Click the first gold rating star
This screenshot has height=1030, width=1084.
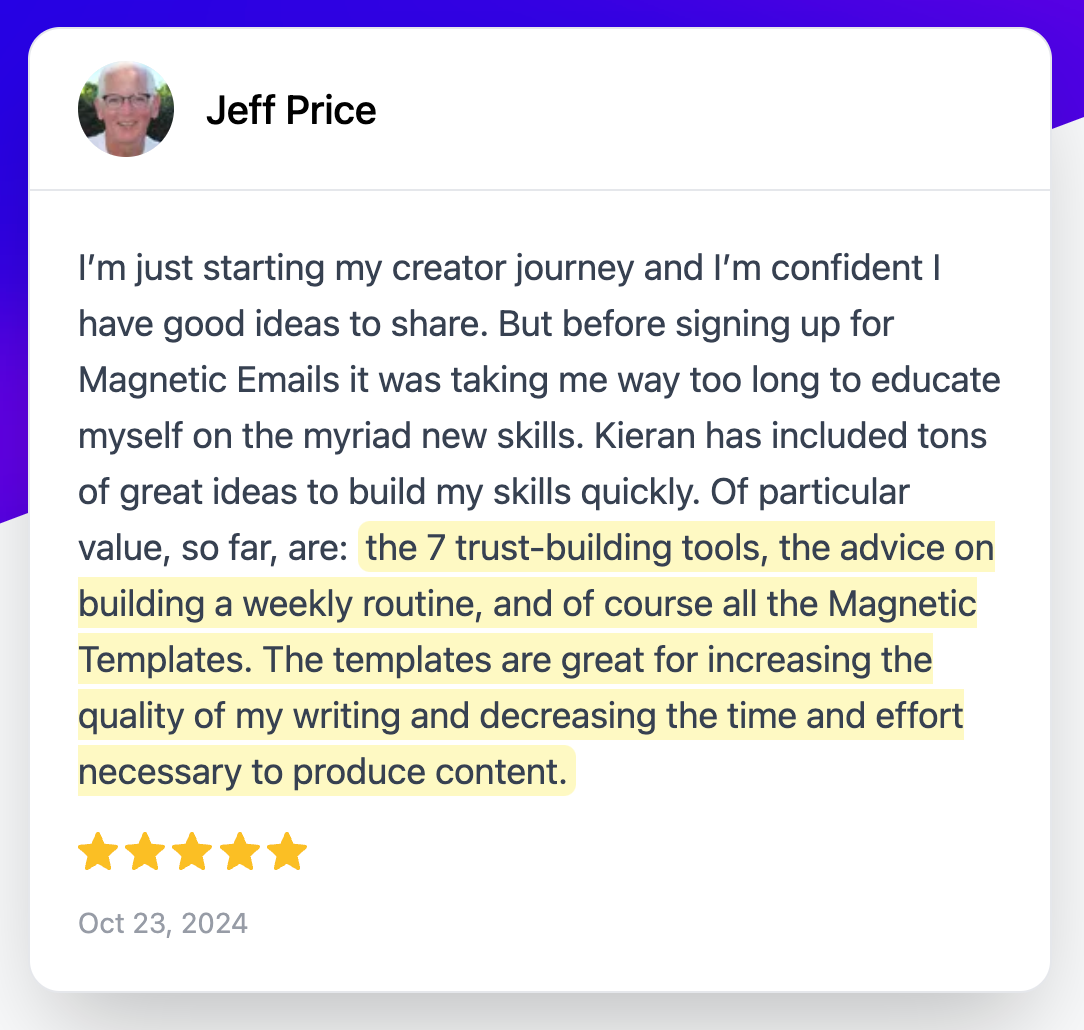click(97, 853)
